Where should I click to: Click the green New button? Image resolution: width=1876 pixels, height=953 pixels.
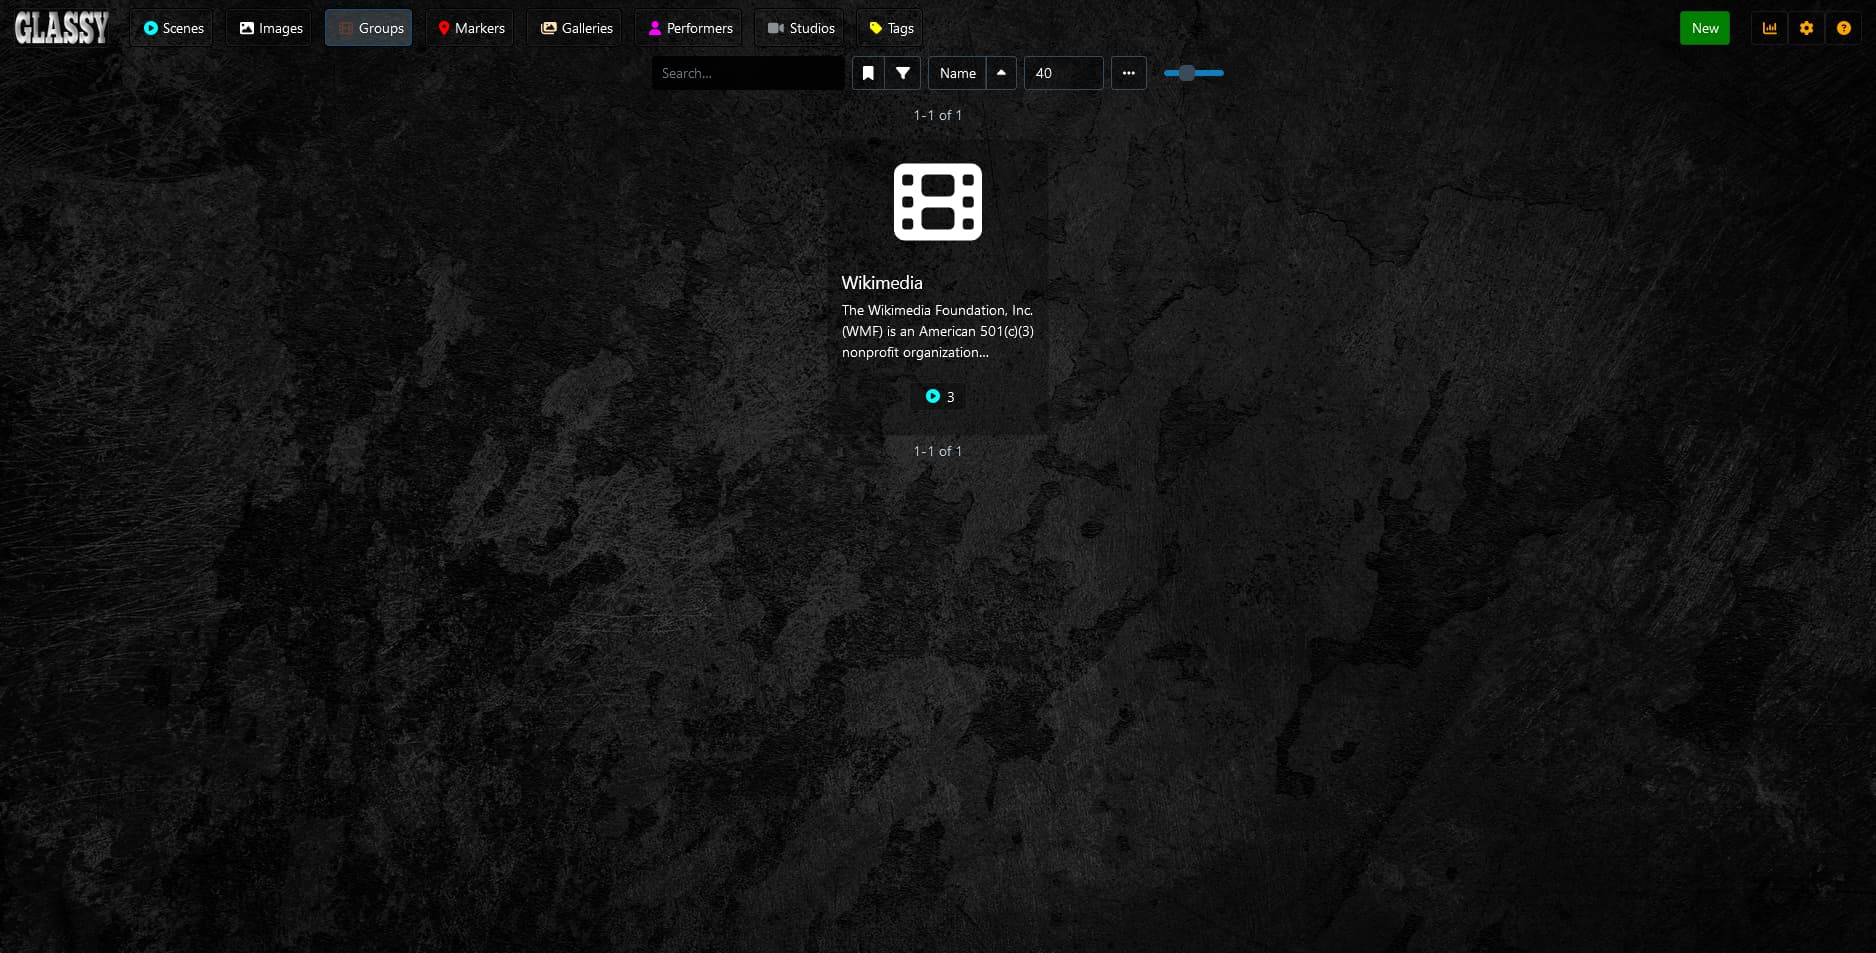pyautogui.click(x=1704, y=28)
